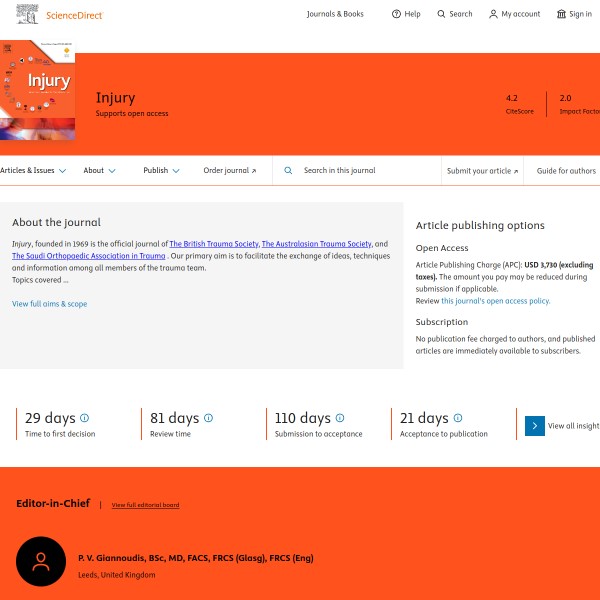Expand the Publish dropdown menu
600x600 pixels.
(x=161, y=171)
